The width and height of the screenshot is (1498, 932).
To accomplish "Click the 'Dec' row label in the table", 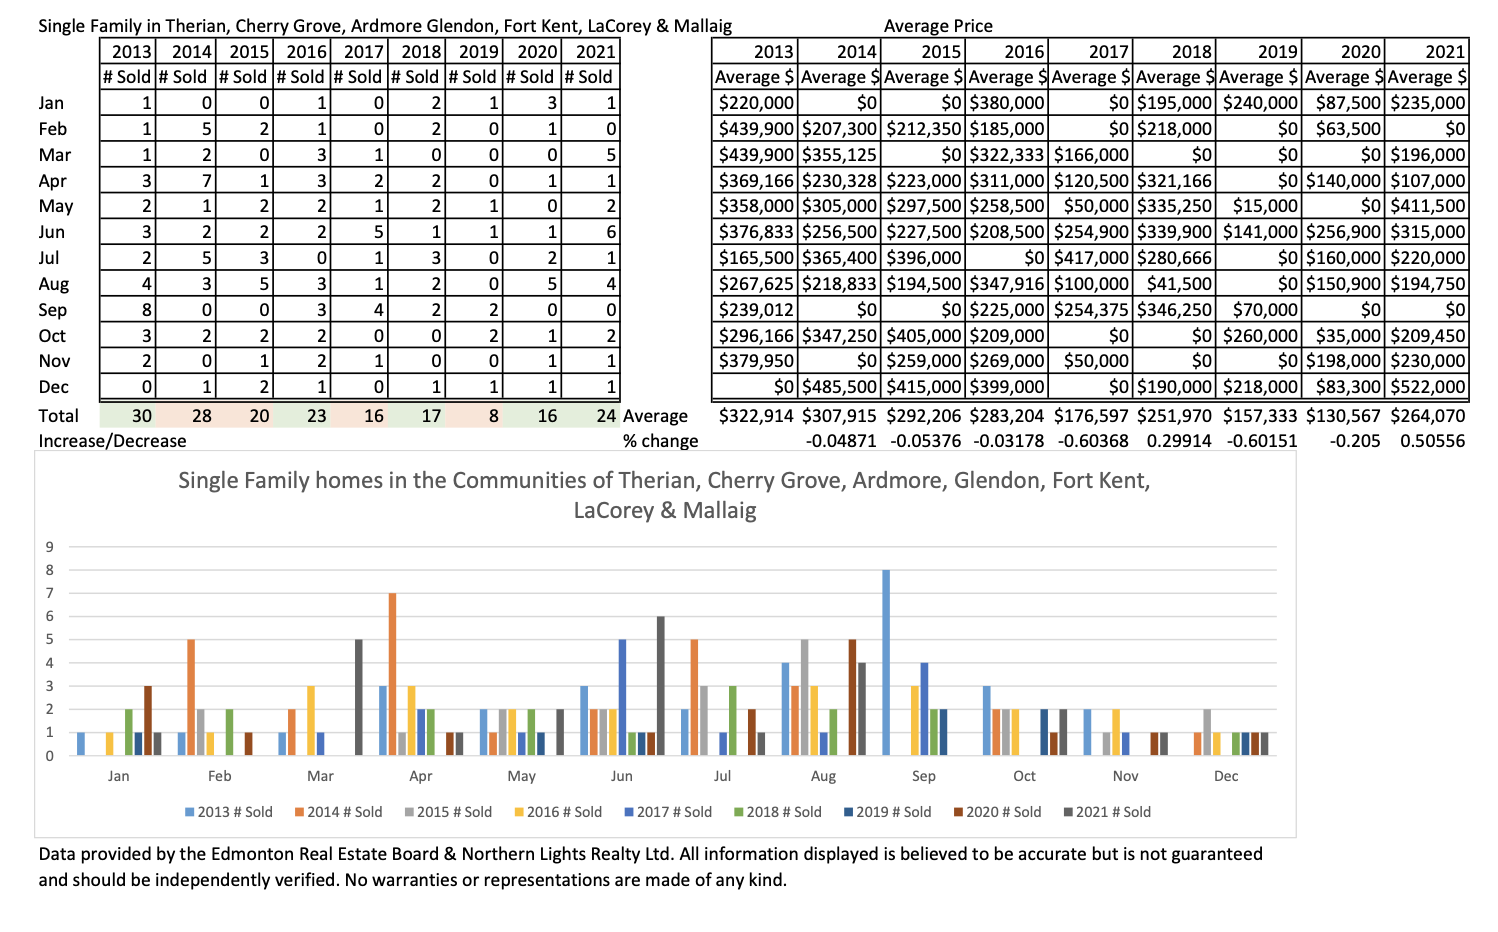I will pyautogui.click(x=54, y=387).
